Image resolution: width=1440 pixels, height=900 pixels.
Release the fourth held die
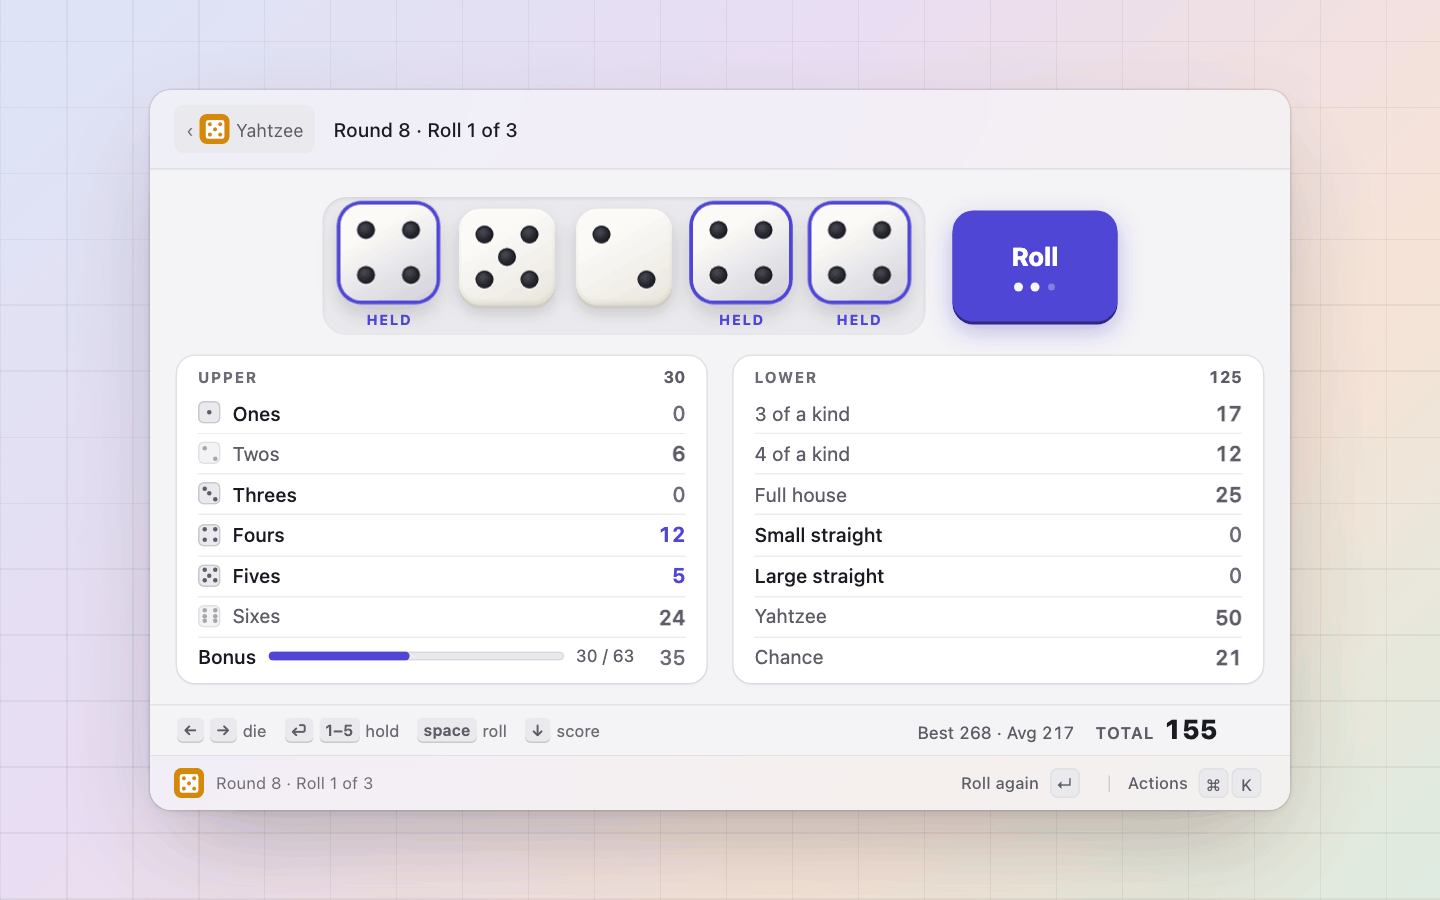click(741, 253)
